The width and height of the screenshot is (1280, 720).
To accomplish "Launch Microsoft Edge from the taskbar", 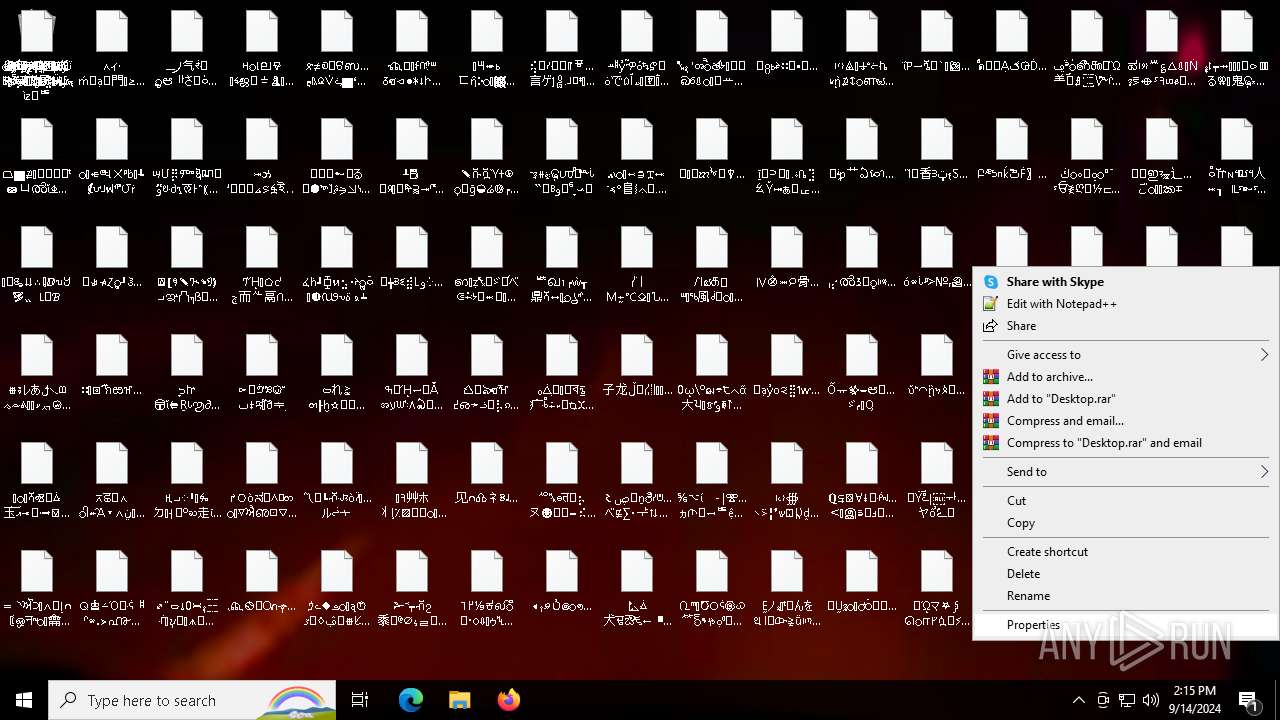I will tap(411, 700).
